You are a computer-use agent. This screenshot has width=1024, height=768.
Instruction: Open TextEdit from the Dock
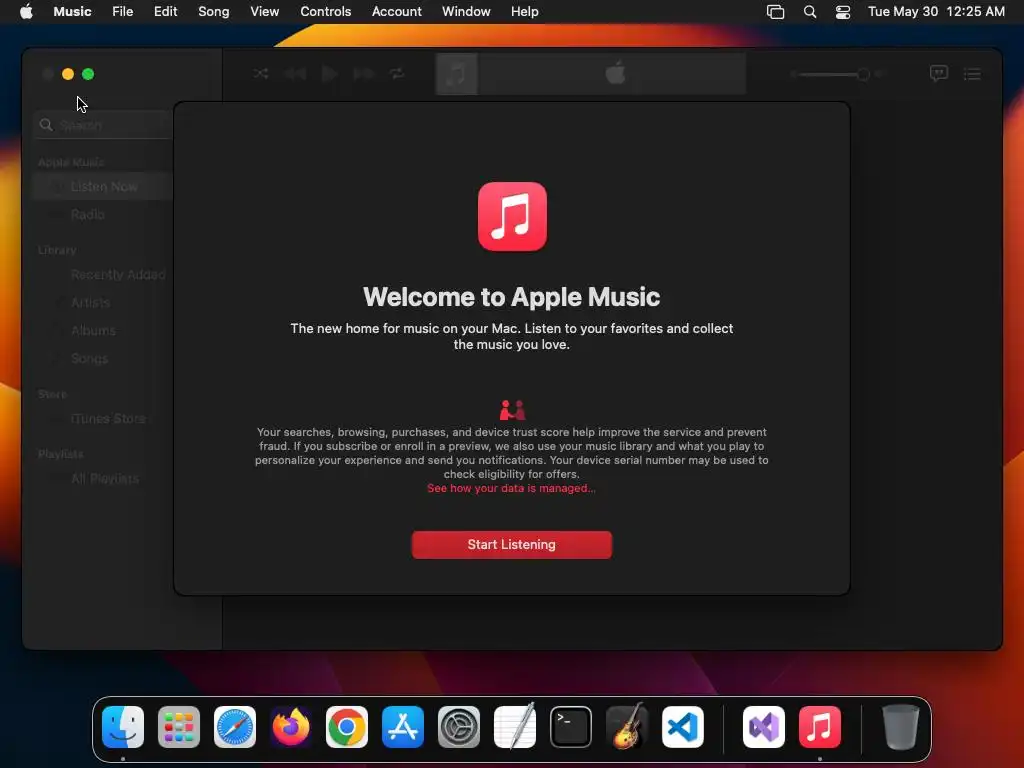pyautogui.click(x=515, y=727)
